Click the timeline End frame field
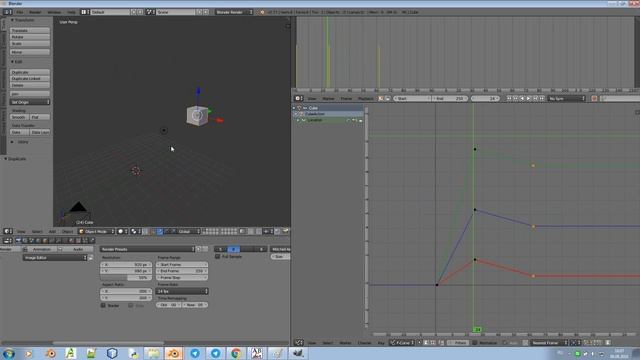The height and width of the screenshot is (360, 640). 450,98
